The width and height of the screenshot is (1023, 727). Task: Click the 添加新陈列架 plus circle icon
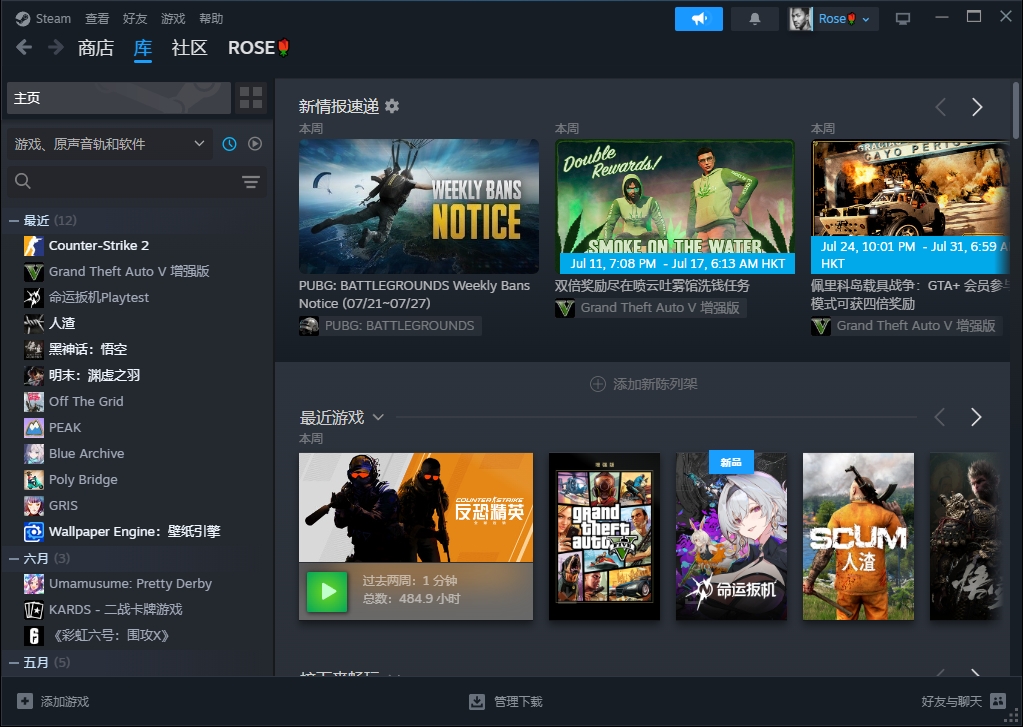point(598,384)
